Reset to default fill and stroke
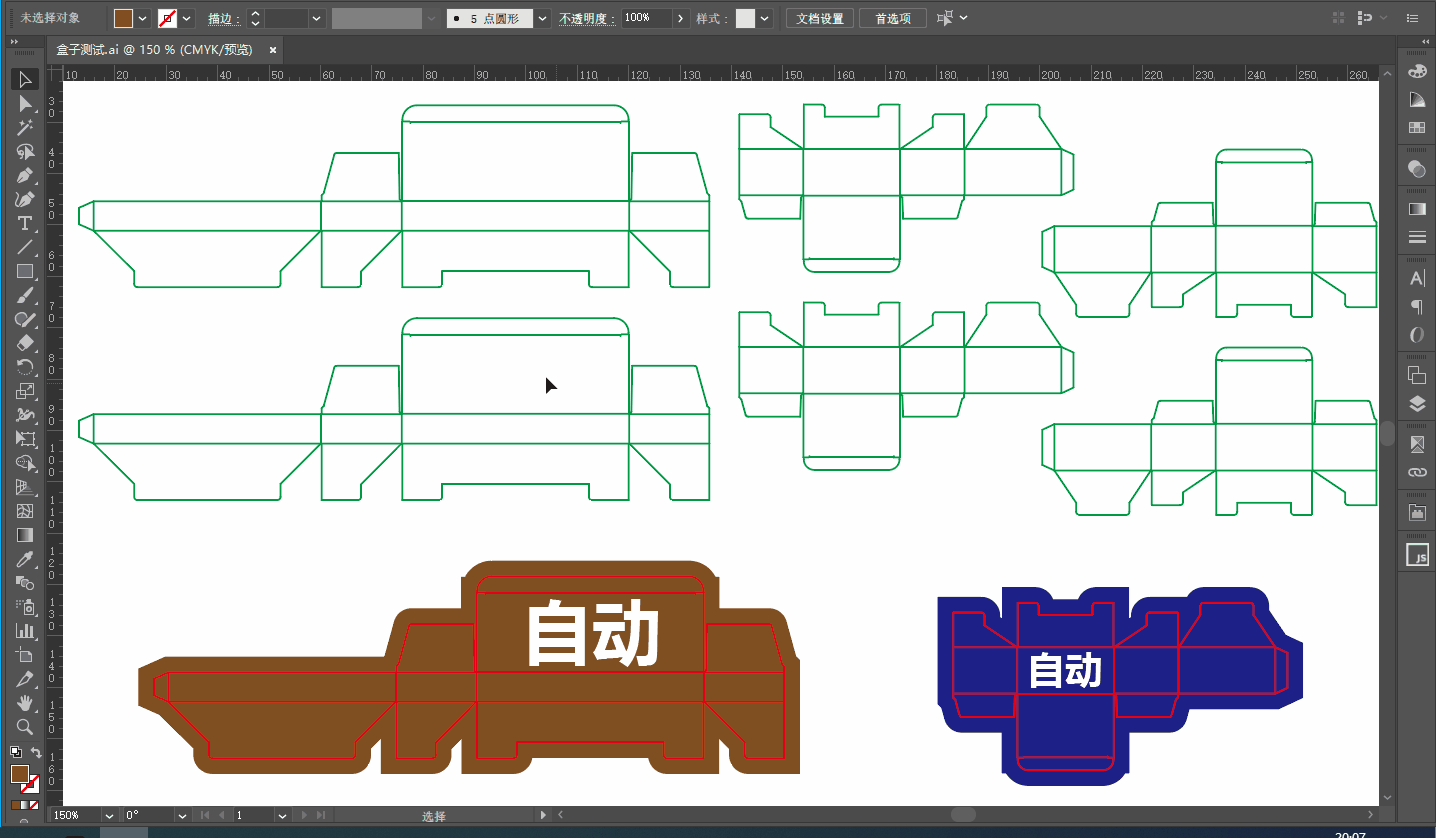 pyautogui.click(x=15, y=752)
